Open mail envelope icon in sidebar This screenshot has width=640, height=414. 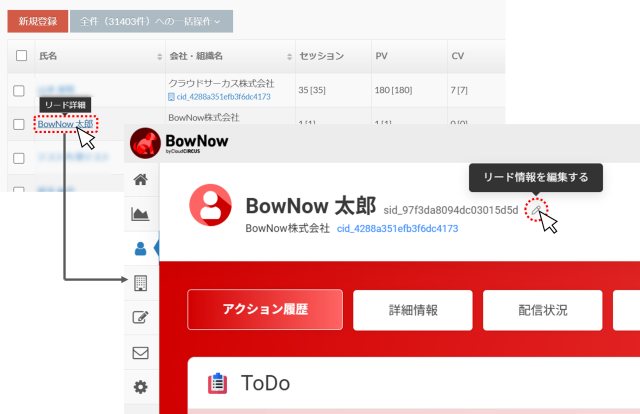(x=140, y=353)
